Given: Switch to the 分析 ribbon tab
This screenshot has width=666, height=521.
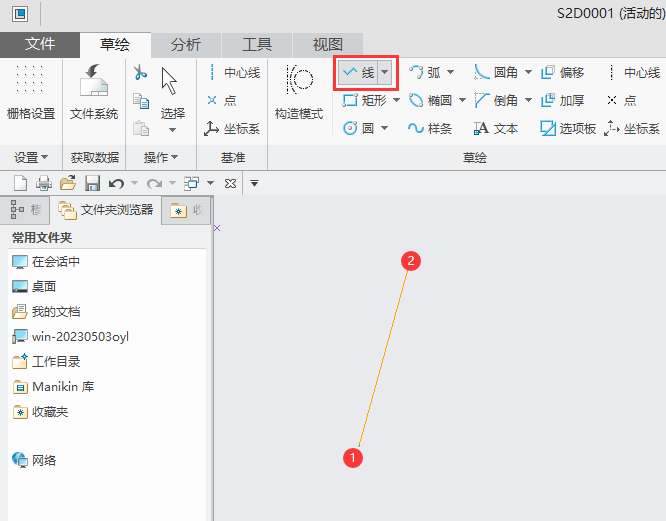Looking at the screenshot, I should [x=186, y=45].
